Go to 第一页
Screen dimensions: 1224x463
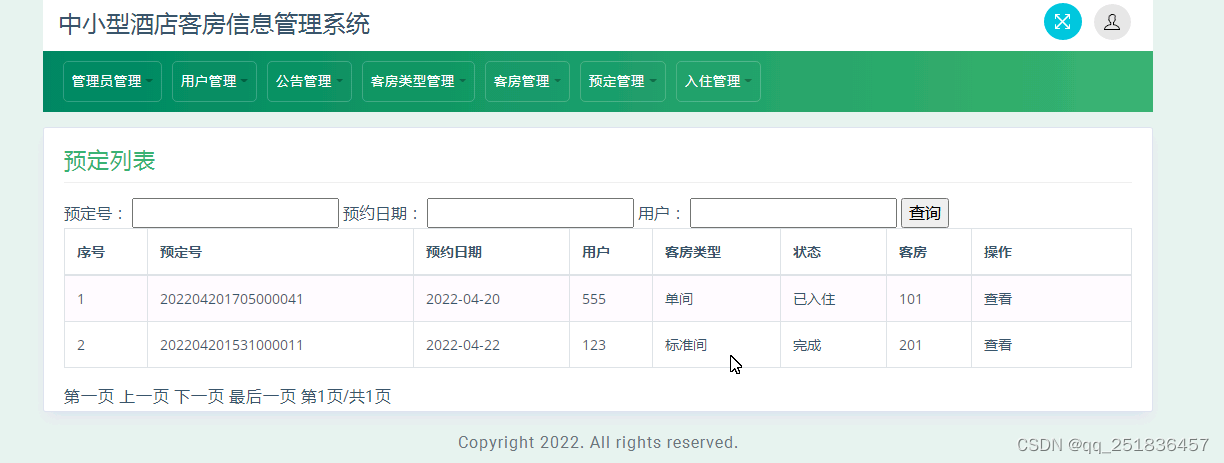pyautogui.click(x=90, y=397)
